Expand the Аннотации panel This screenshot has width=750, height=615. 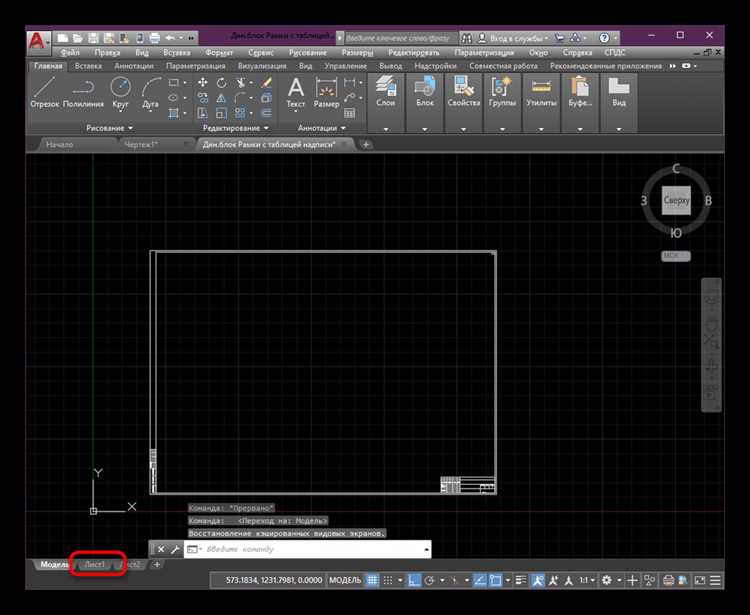point(321,128)
